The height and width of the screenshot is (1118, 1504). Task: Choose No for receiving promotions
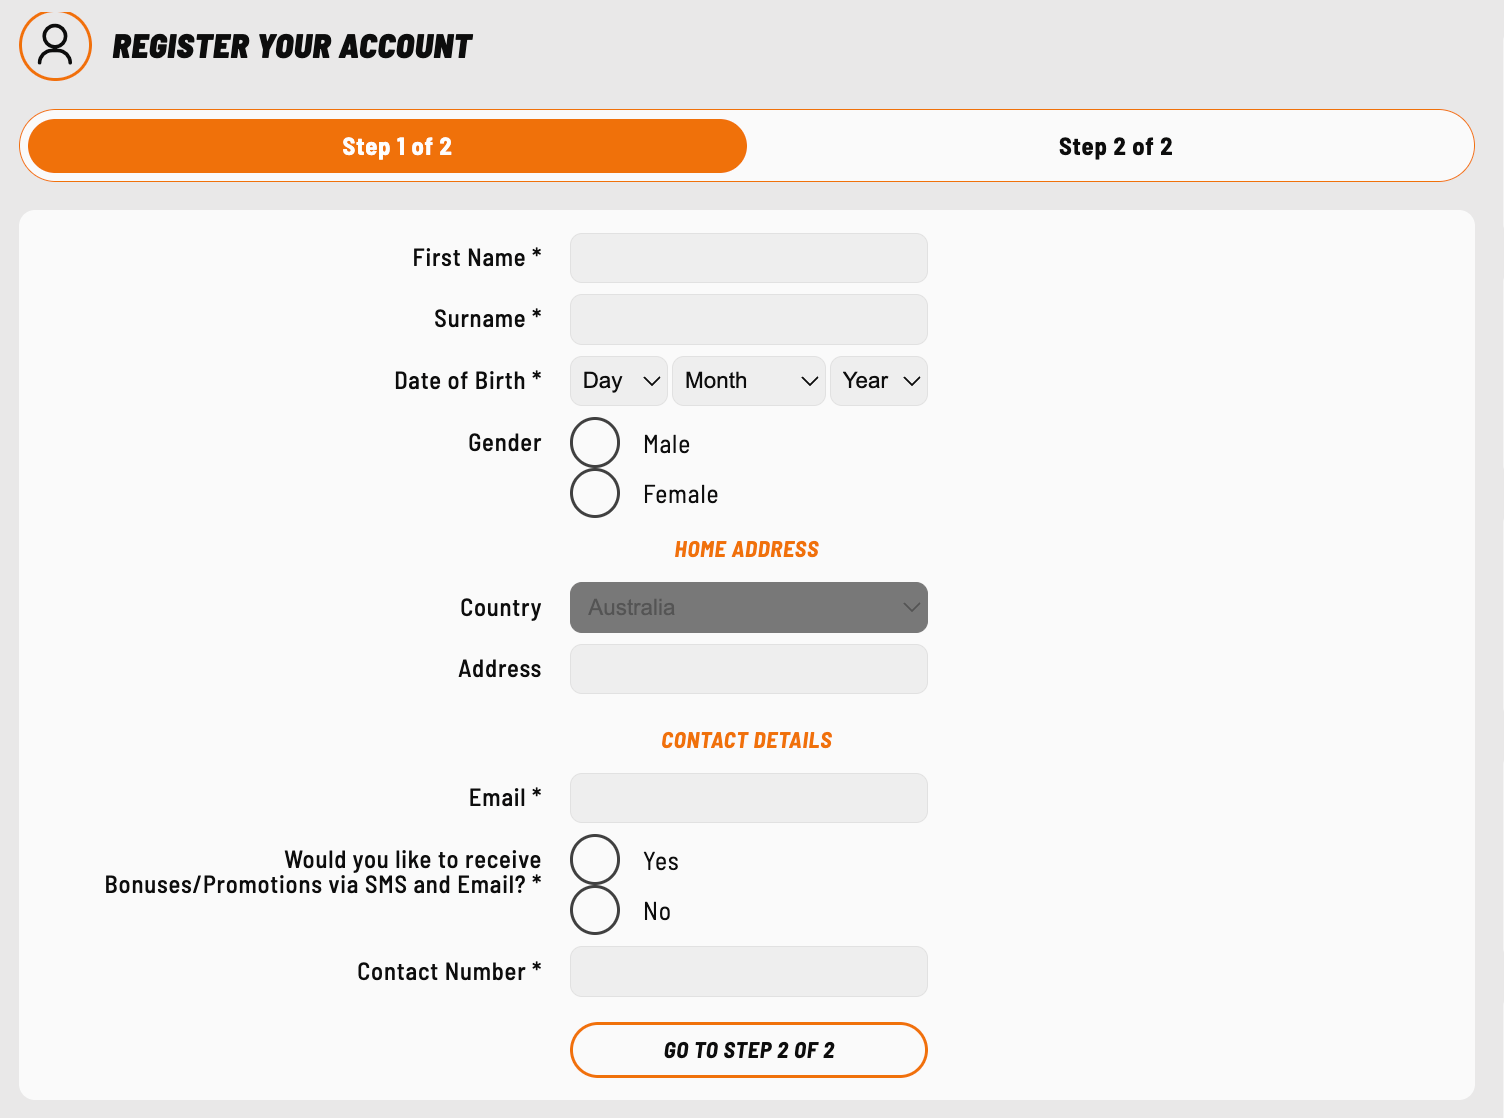pos(595,910)
